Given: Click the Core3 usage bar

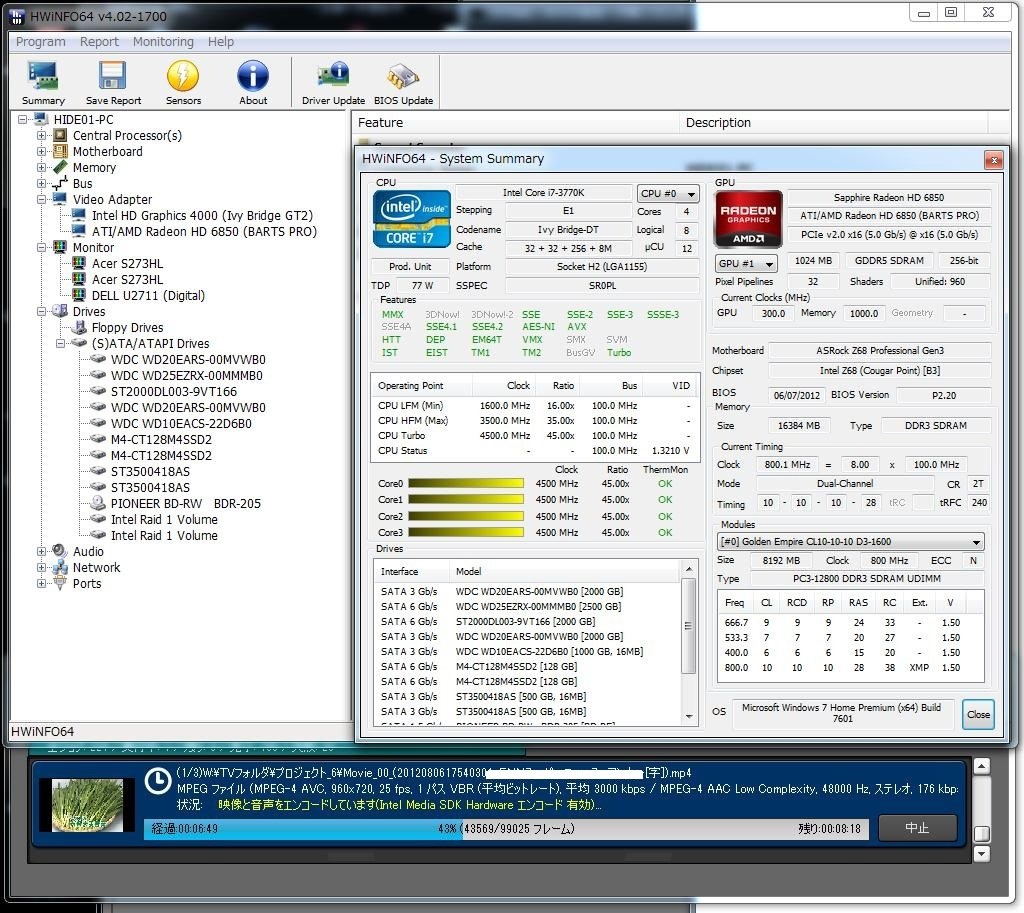Looking at the screenshot, I should click(x=466, y=532).
